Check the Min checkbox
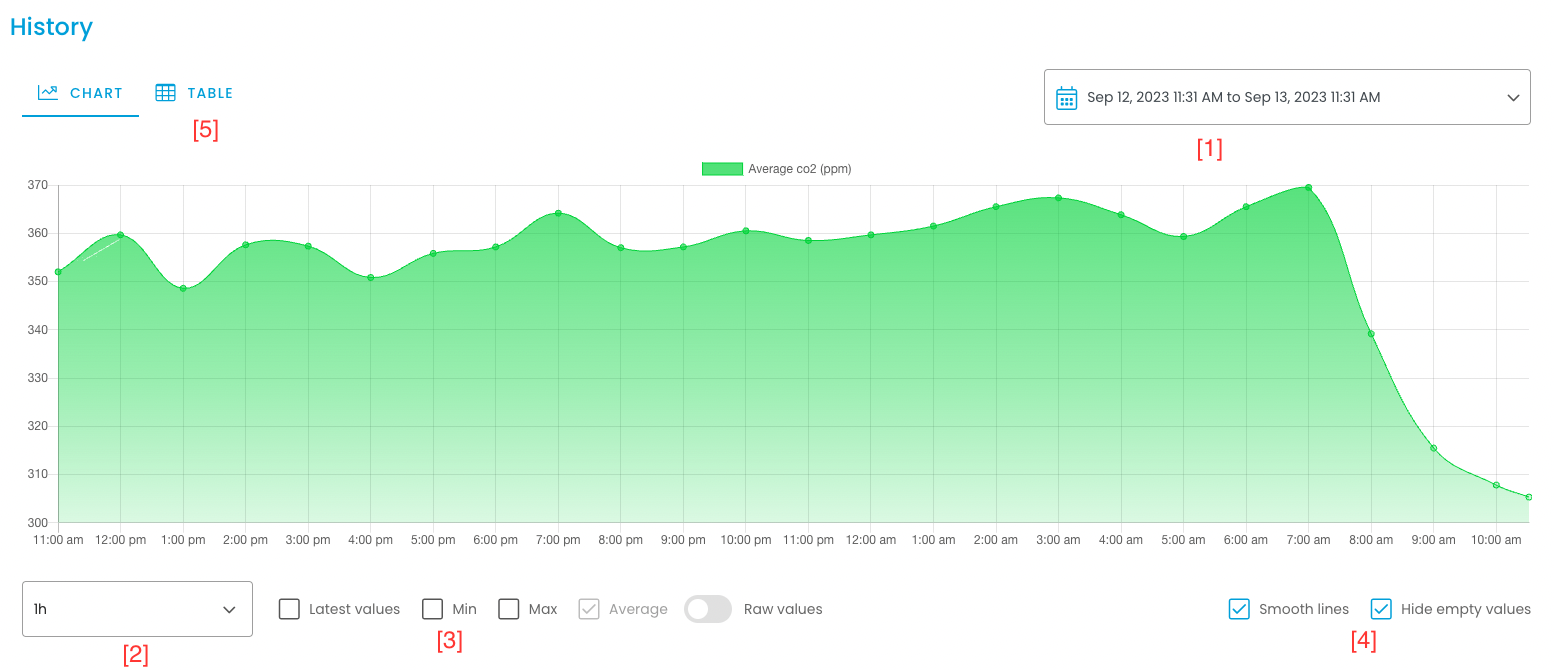Screen dimensions: 1554x670 (433, 608)
